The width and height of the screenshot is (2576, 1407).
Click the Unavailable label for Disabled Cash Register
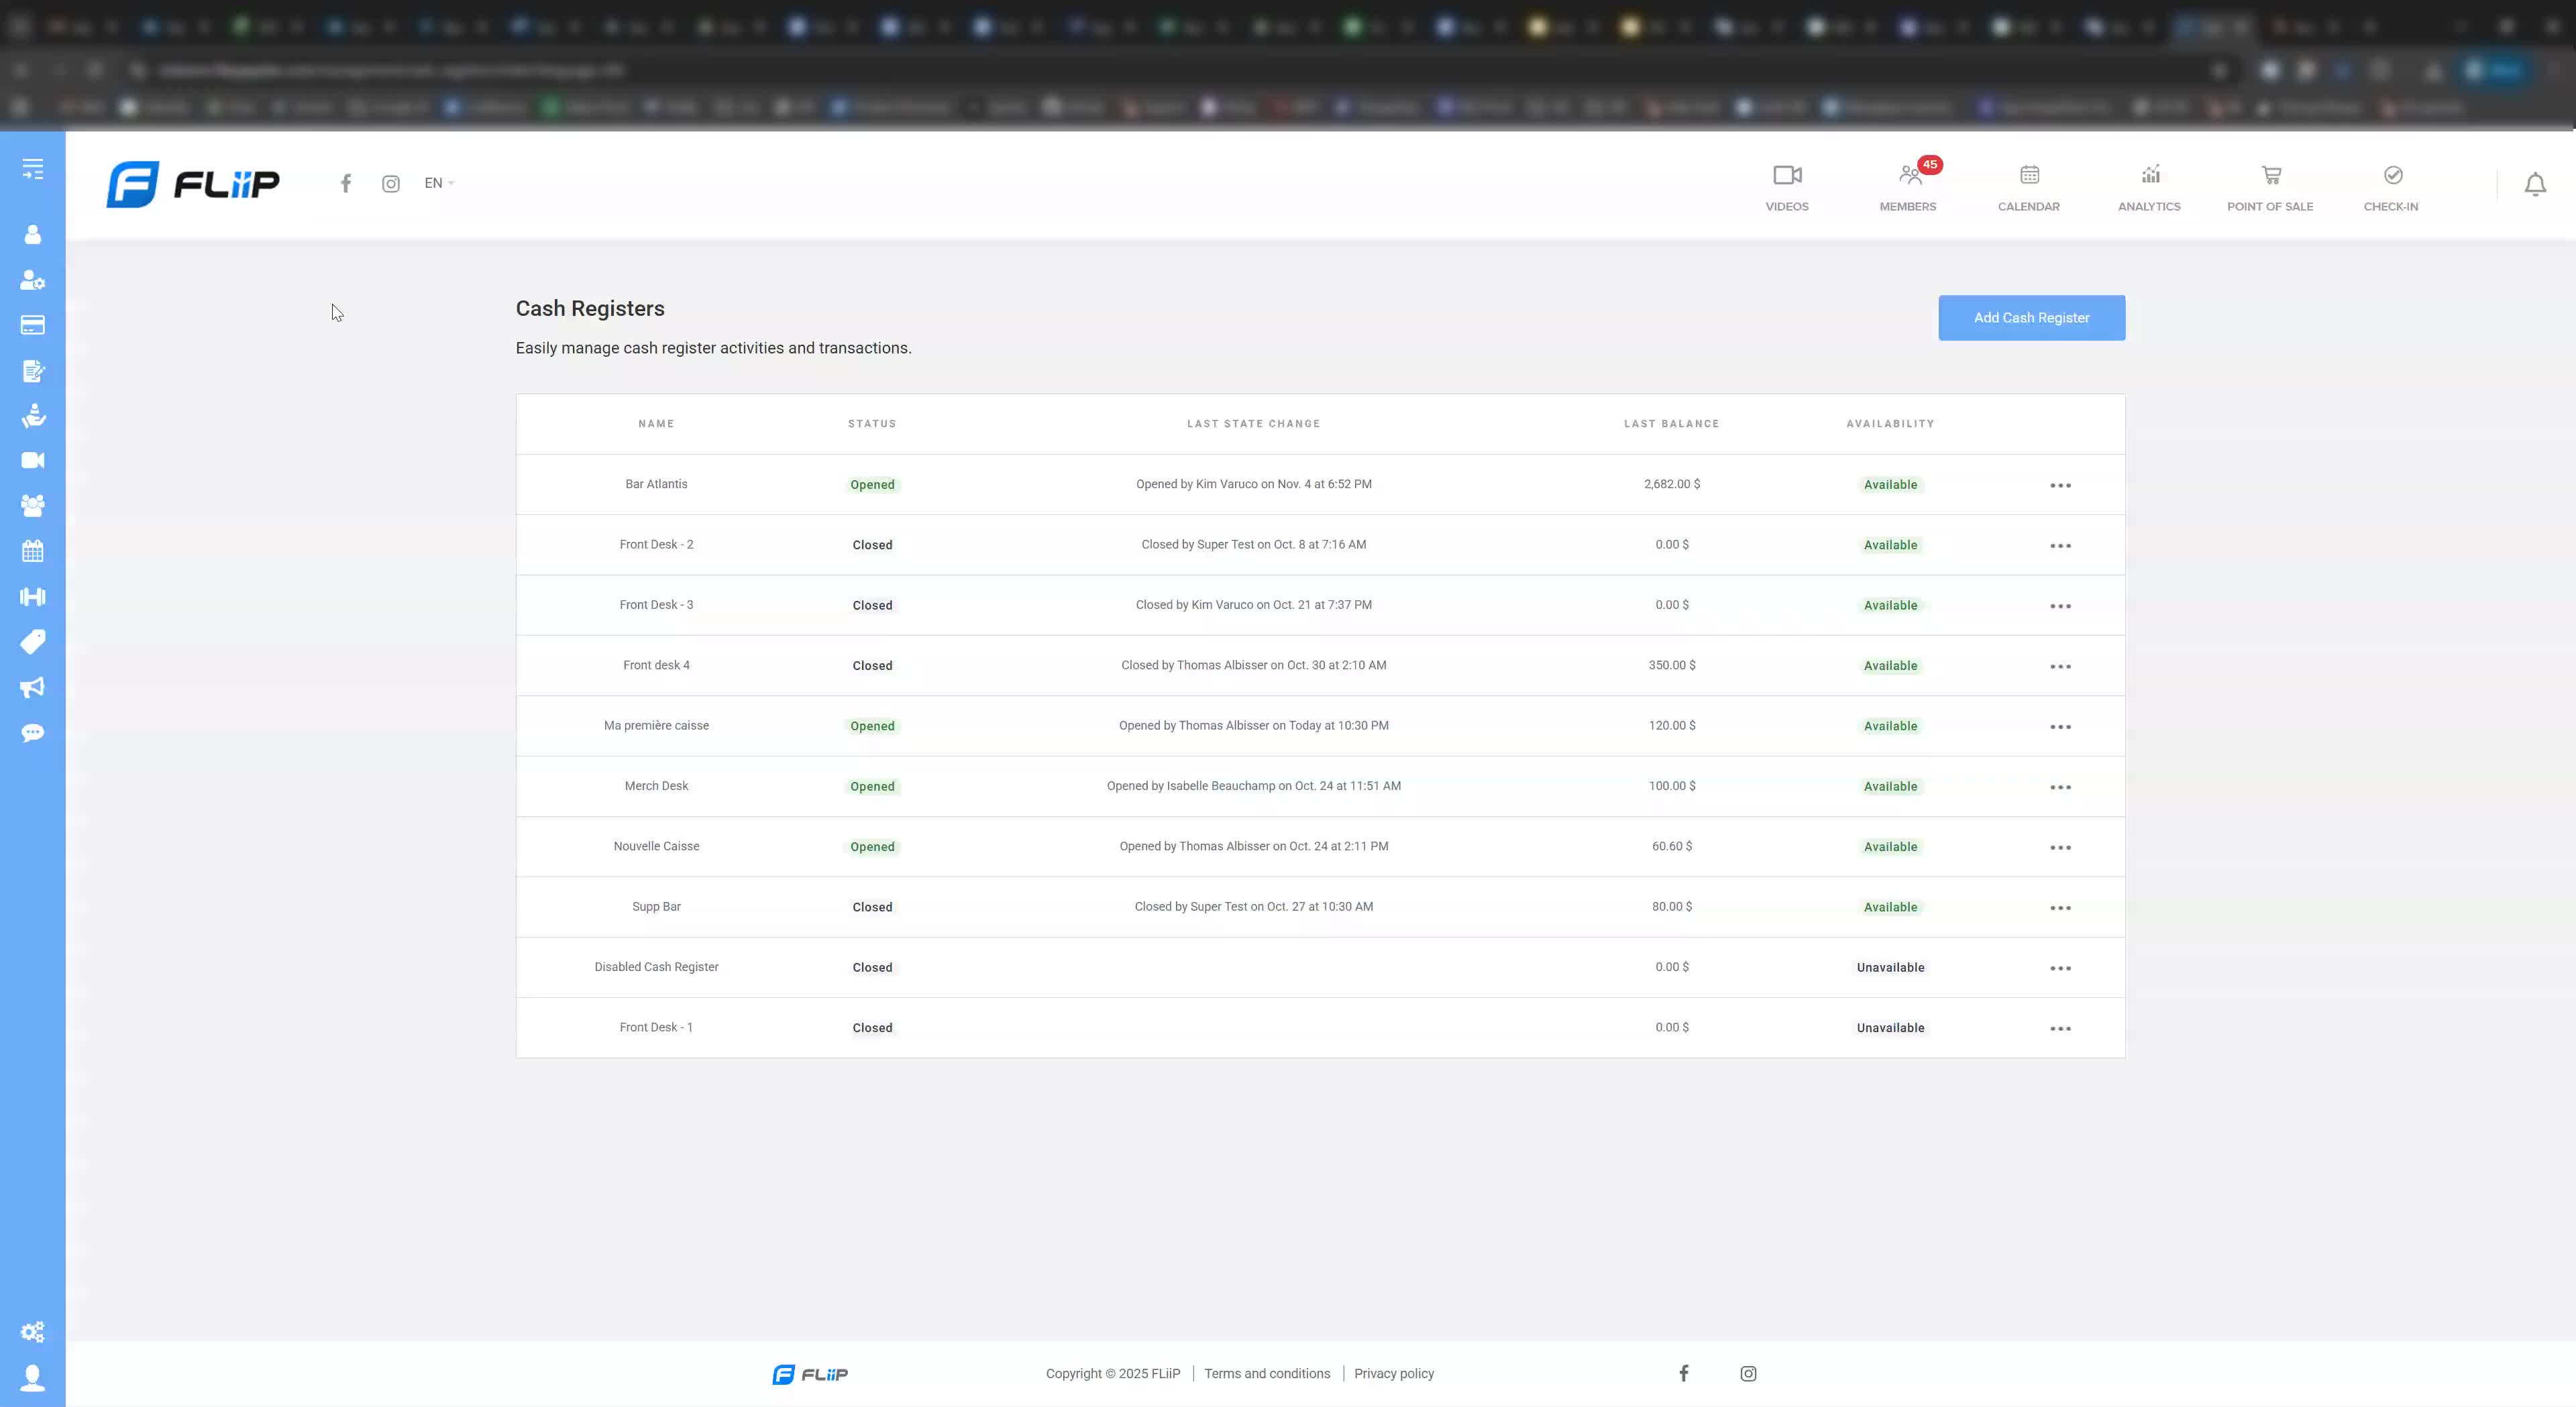point(1890,968)
